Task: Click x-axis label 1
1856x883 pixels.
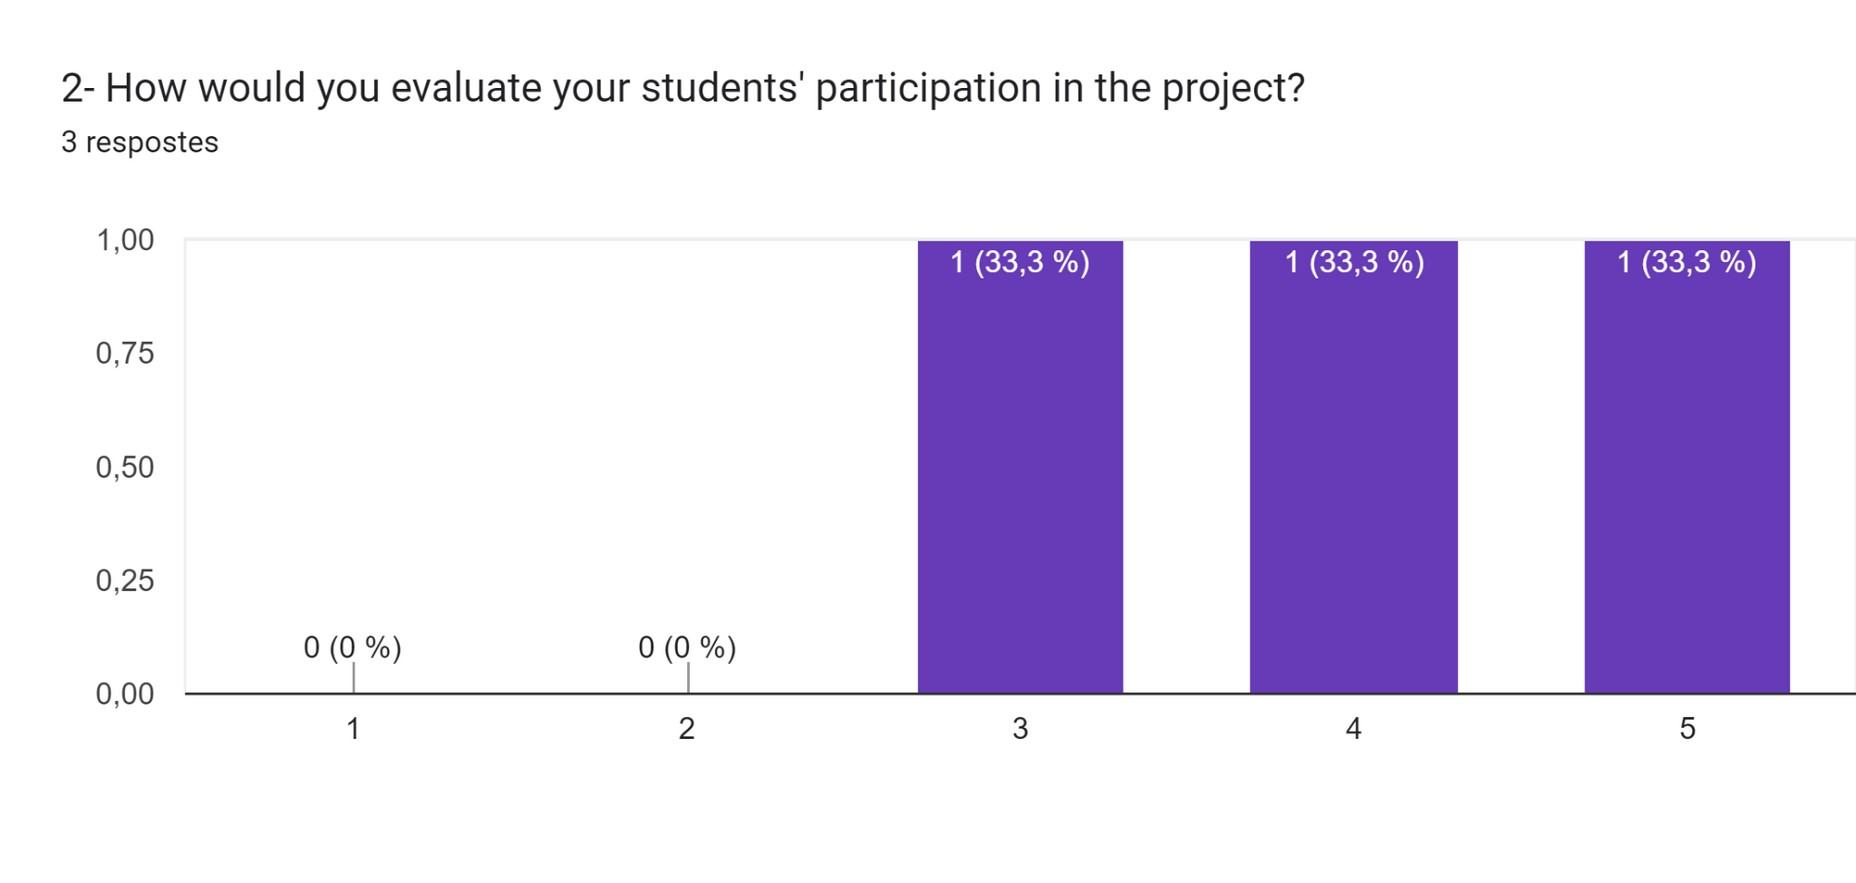Action: click(353, 728)
